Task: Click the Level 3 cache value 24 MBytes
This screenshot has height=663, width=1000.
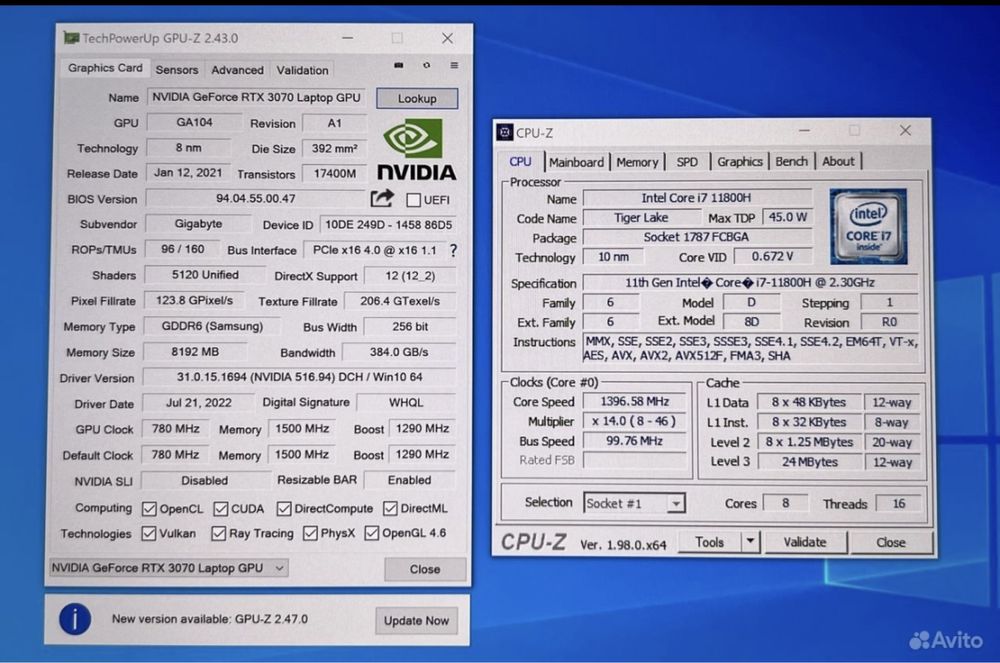Action: pyautogui.click(x=809, y=462)
